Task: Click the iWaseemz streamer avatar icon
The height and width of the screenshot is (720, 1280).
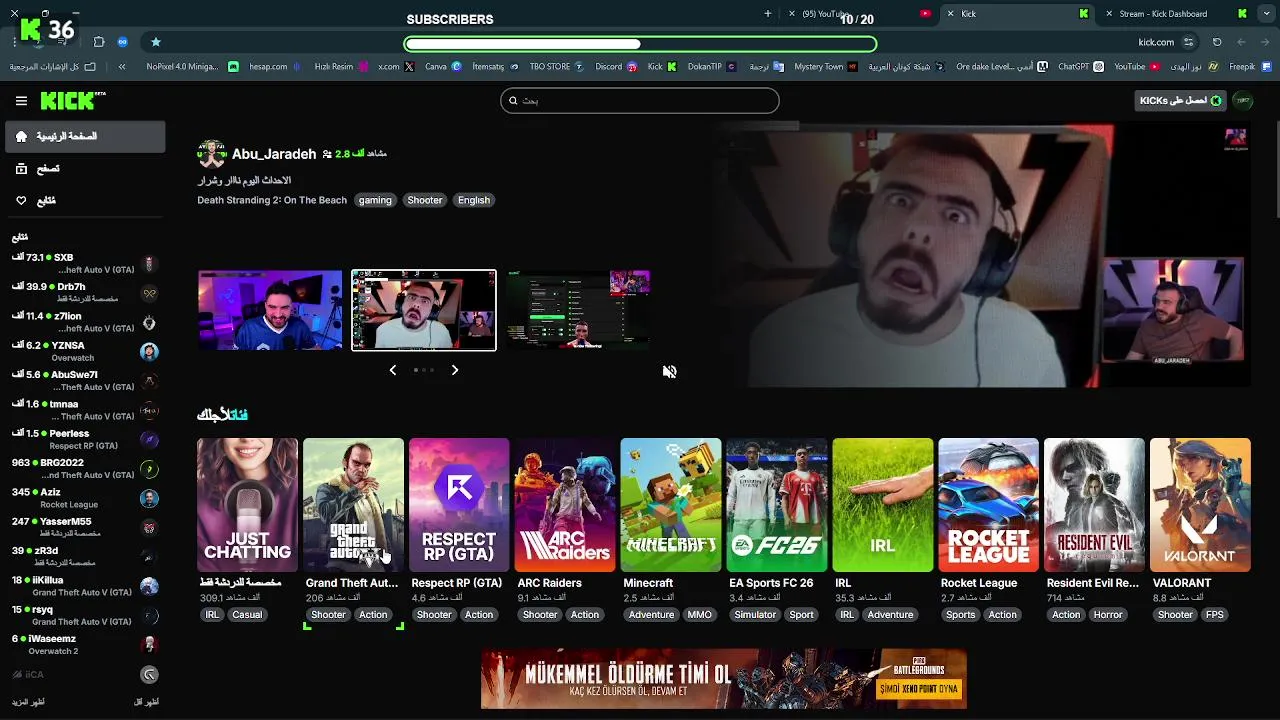Action: 149,645
